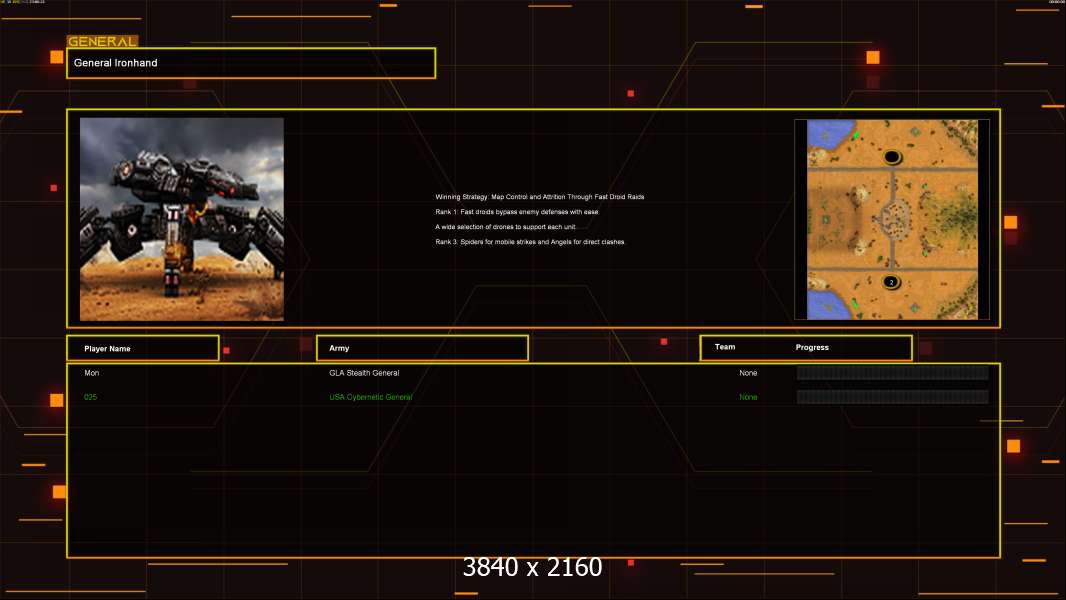Click the Winning Strategy description line
Viewport: 1066px width, 600px height.
pyautogui.click(x=540, y=196)
